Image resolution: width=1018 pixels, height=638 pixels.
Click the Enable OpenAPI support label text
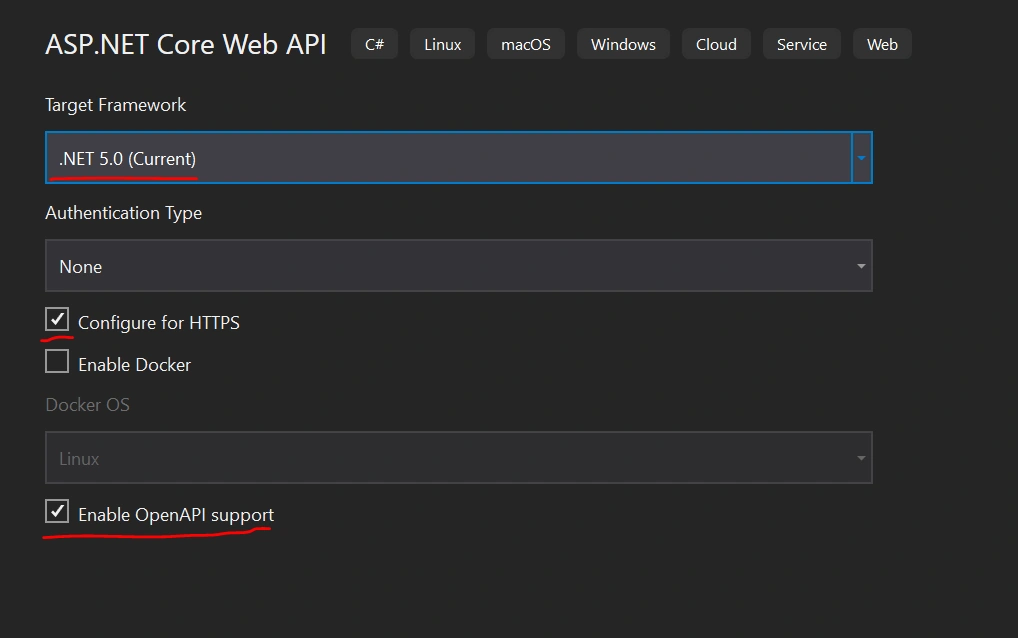click(x=176, y=515)
